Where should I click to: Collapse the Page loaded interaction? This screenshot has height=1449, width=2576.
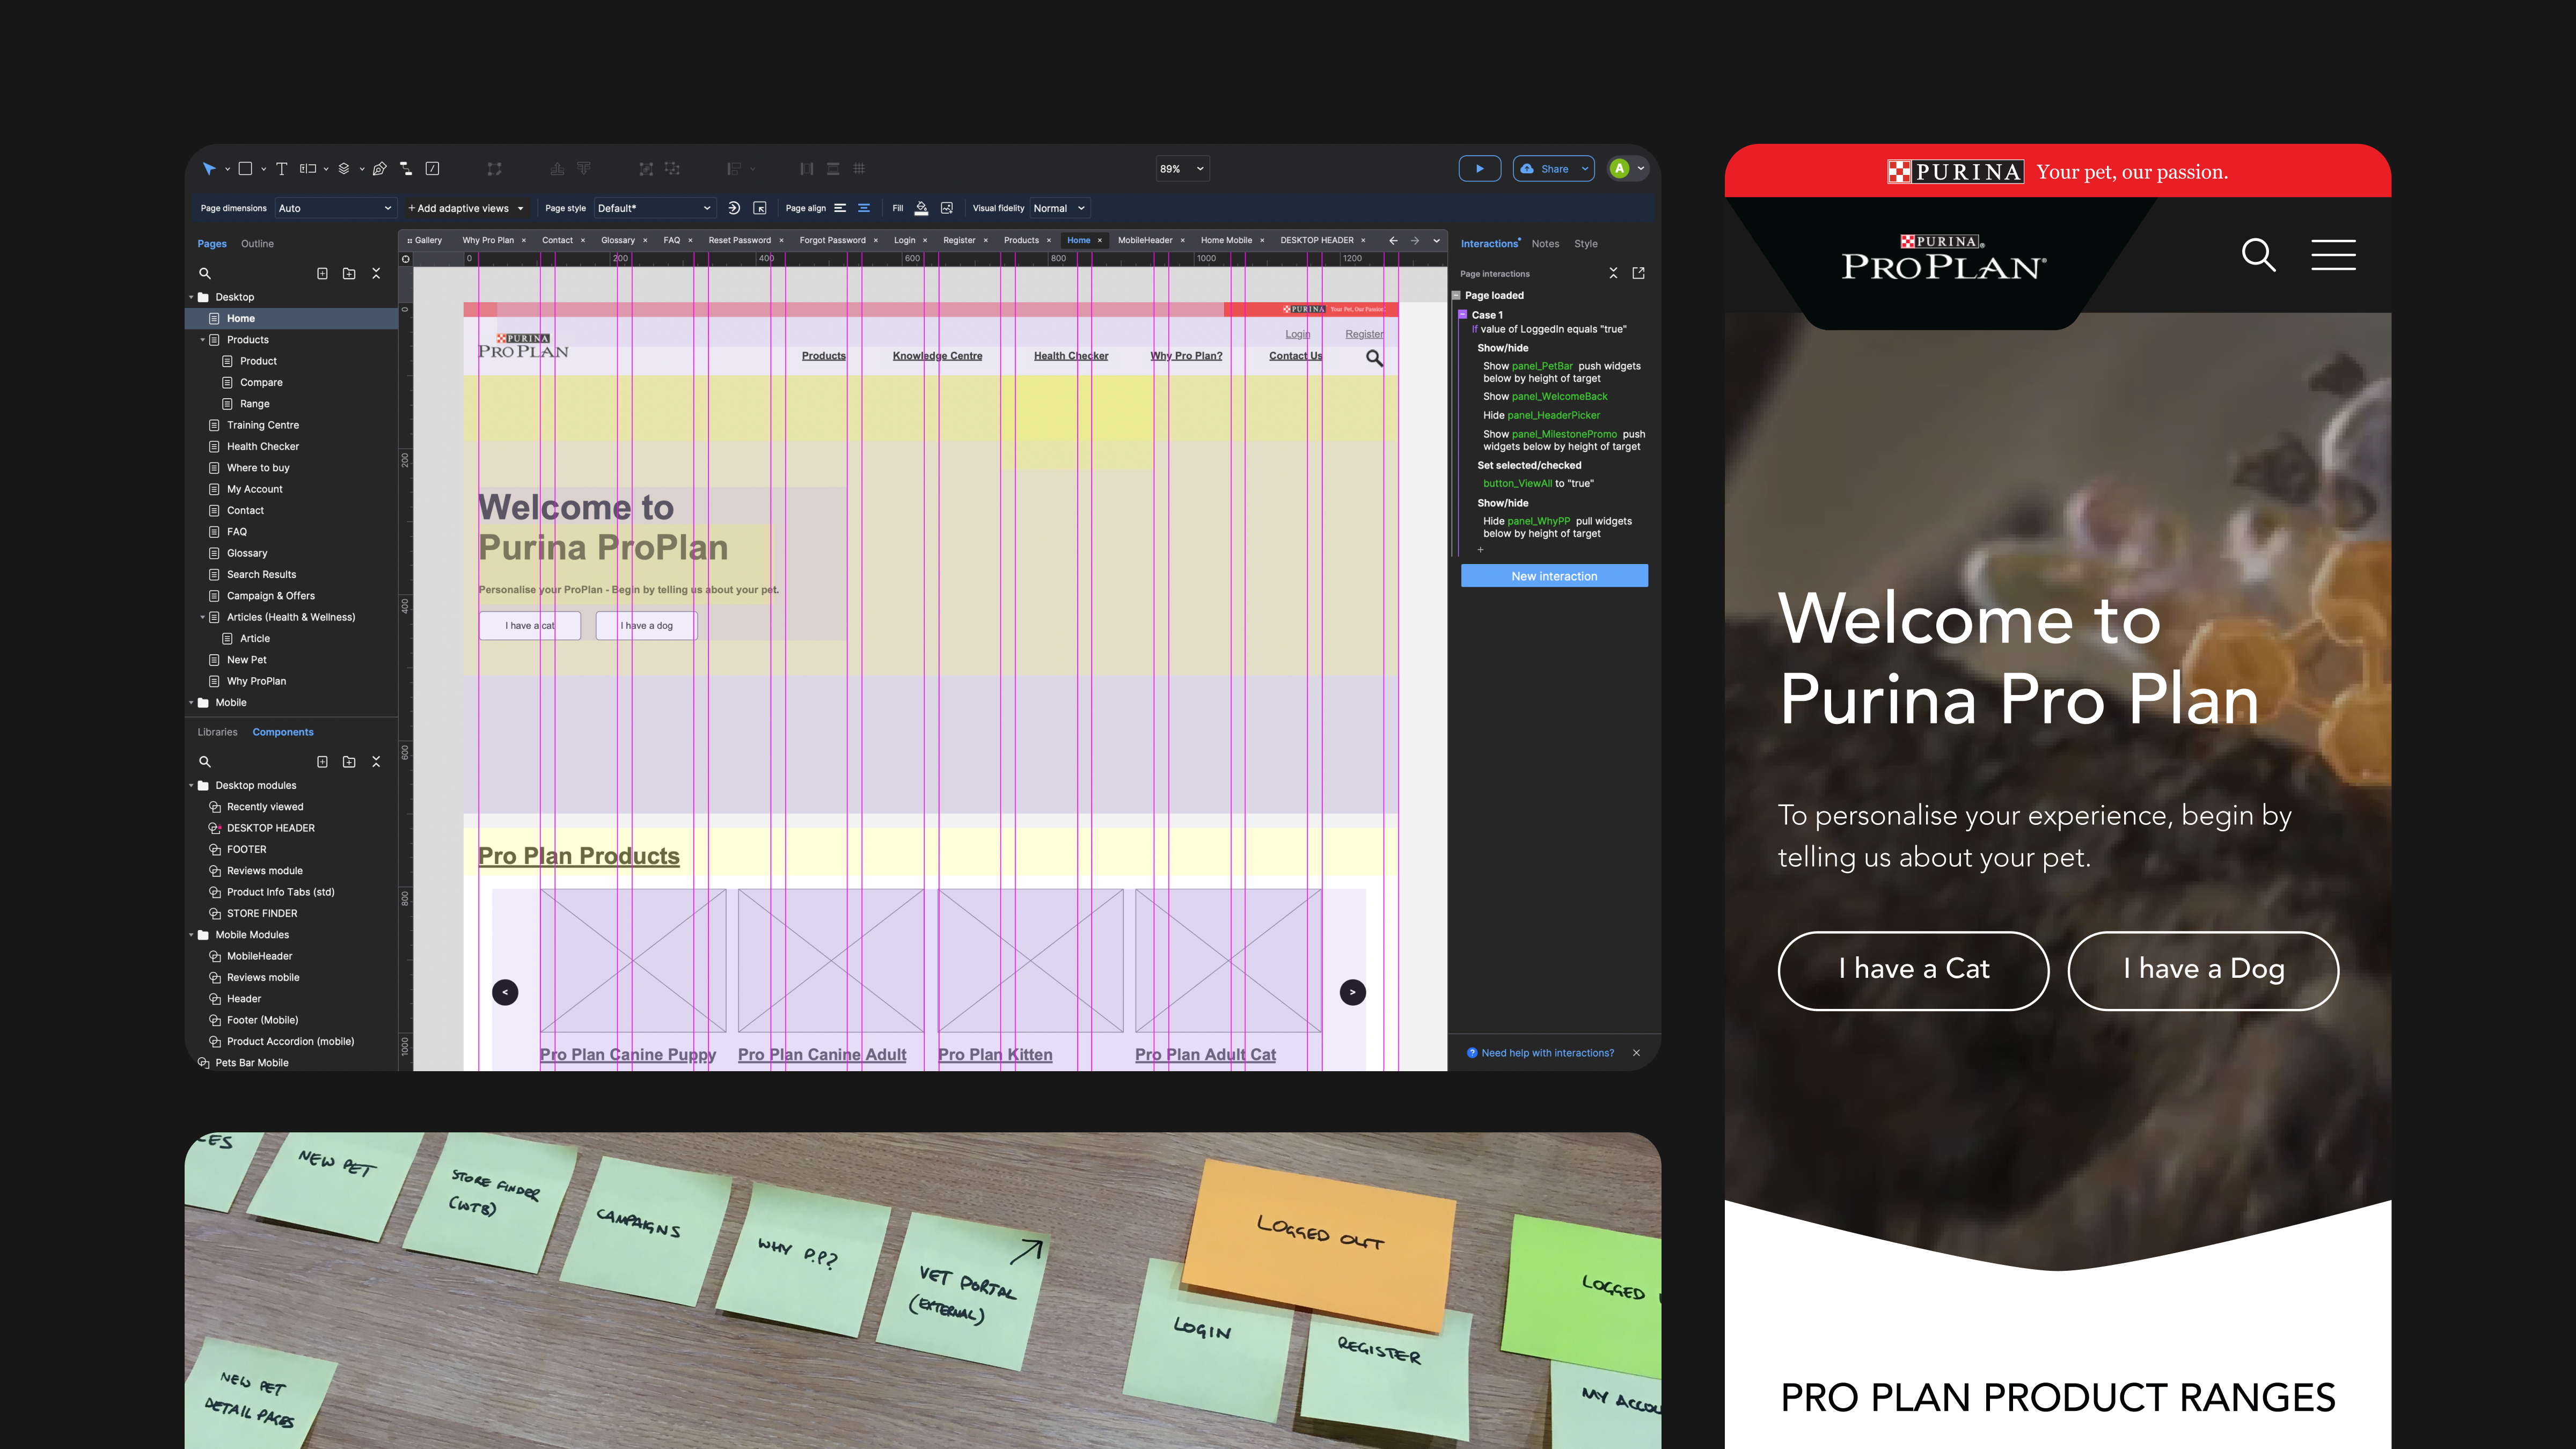click(1456, 295)
